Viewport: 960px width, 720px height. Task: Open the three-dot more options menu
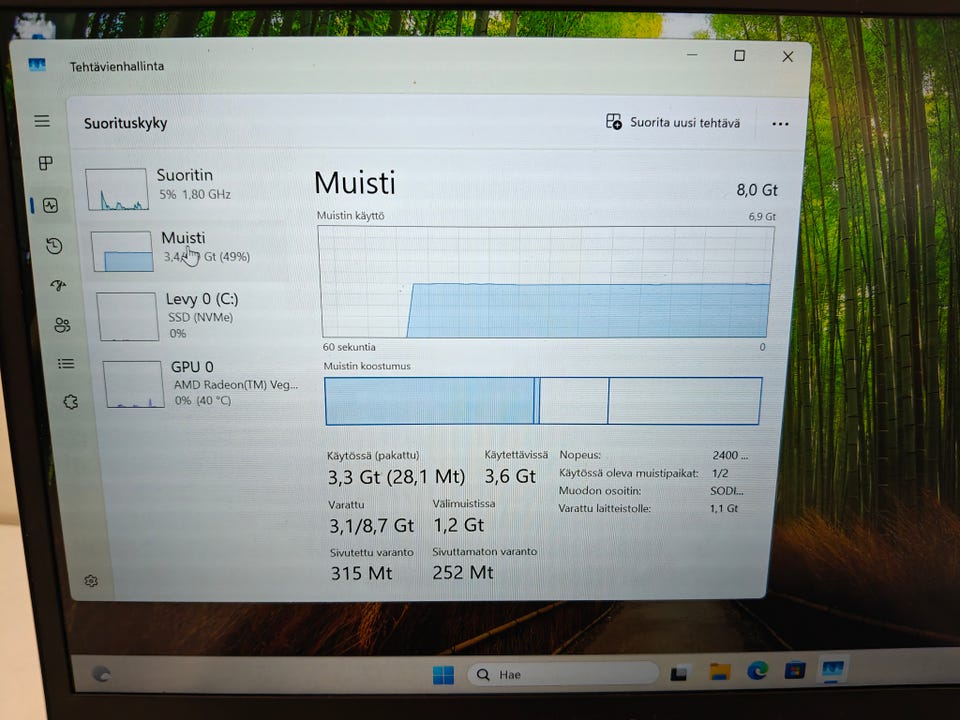pos(780,124)
